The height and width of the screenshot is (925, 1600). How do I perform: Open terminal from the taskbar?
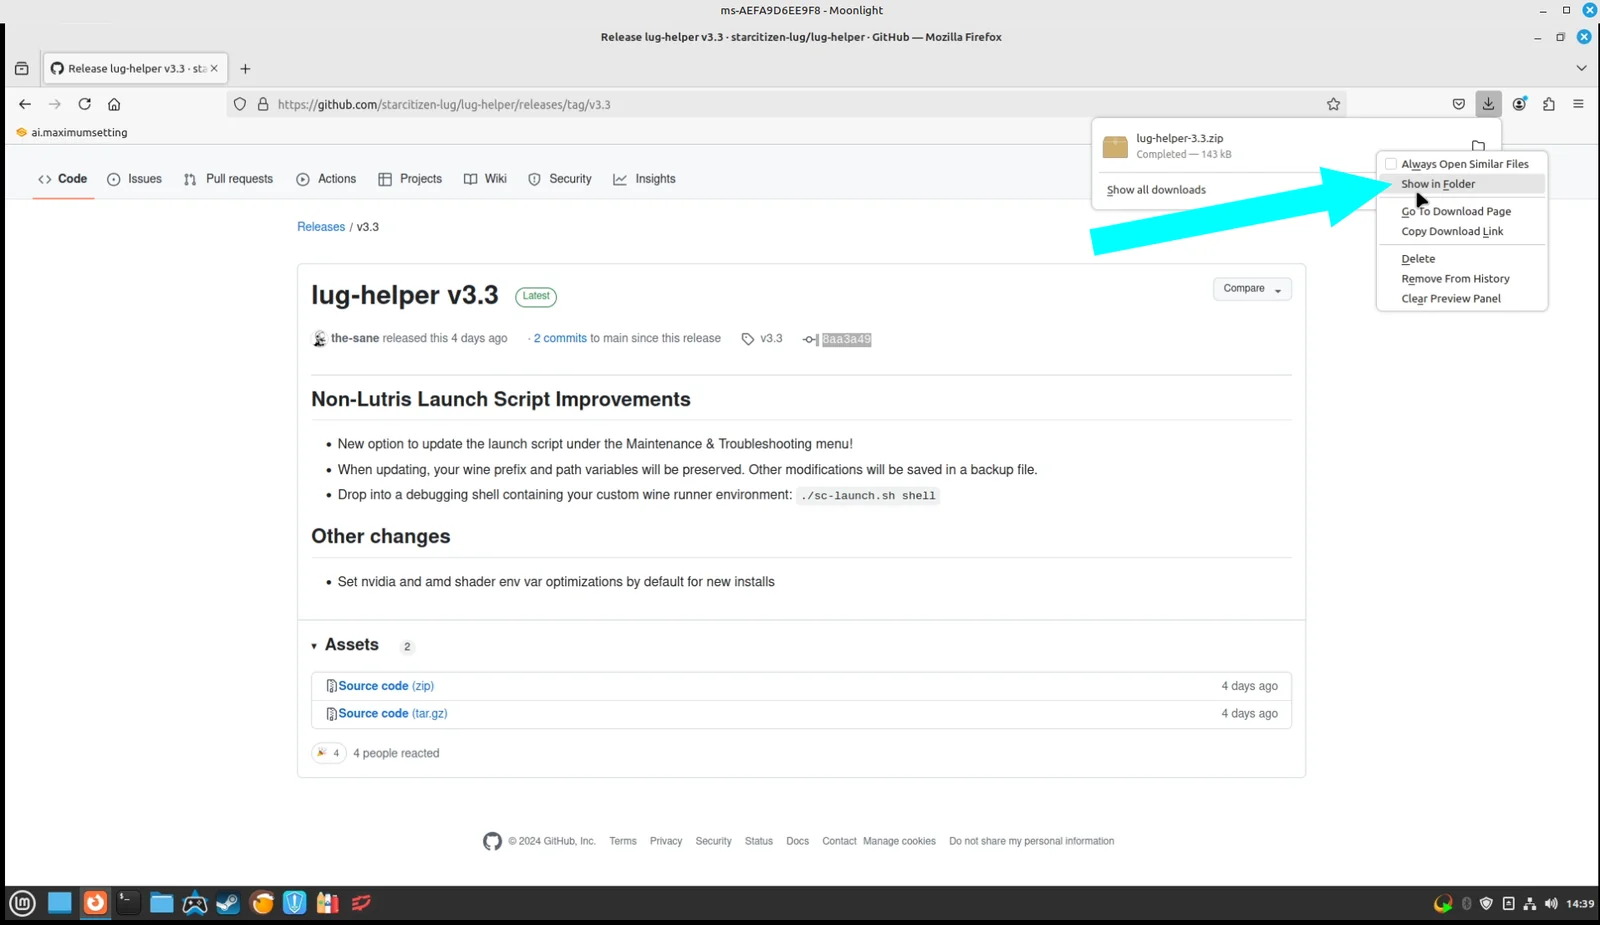[x=128, y=903]
